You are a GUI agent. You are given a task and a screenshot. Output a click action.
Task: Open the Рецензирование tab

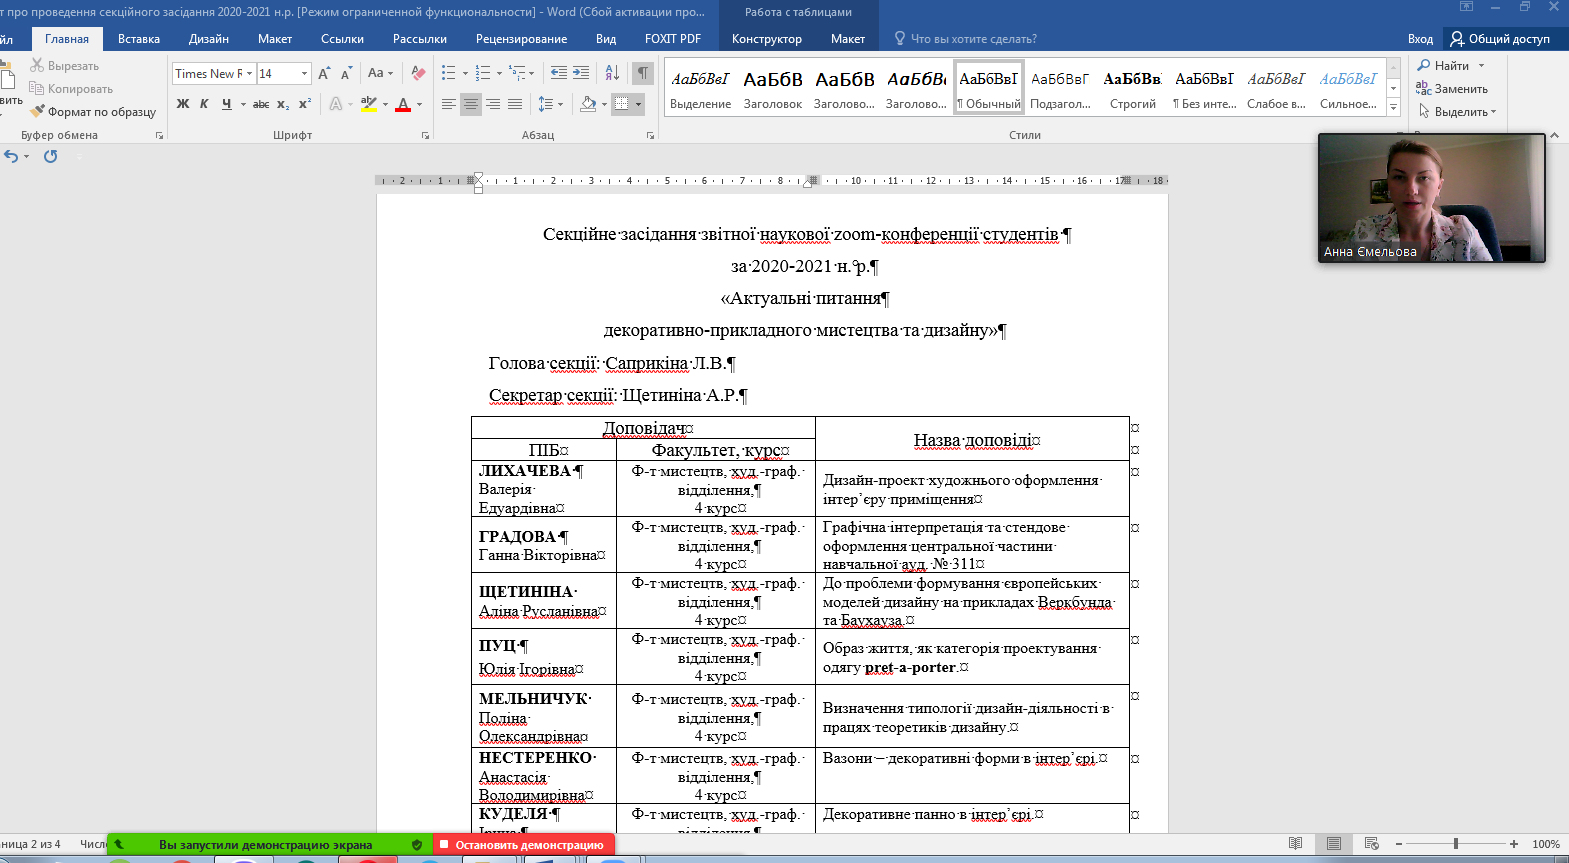tap(521, 39)
